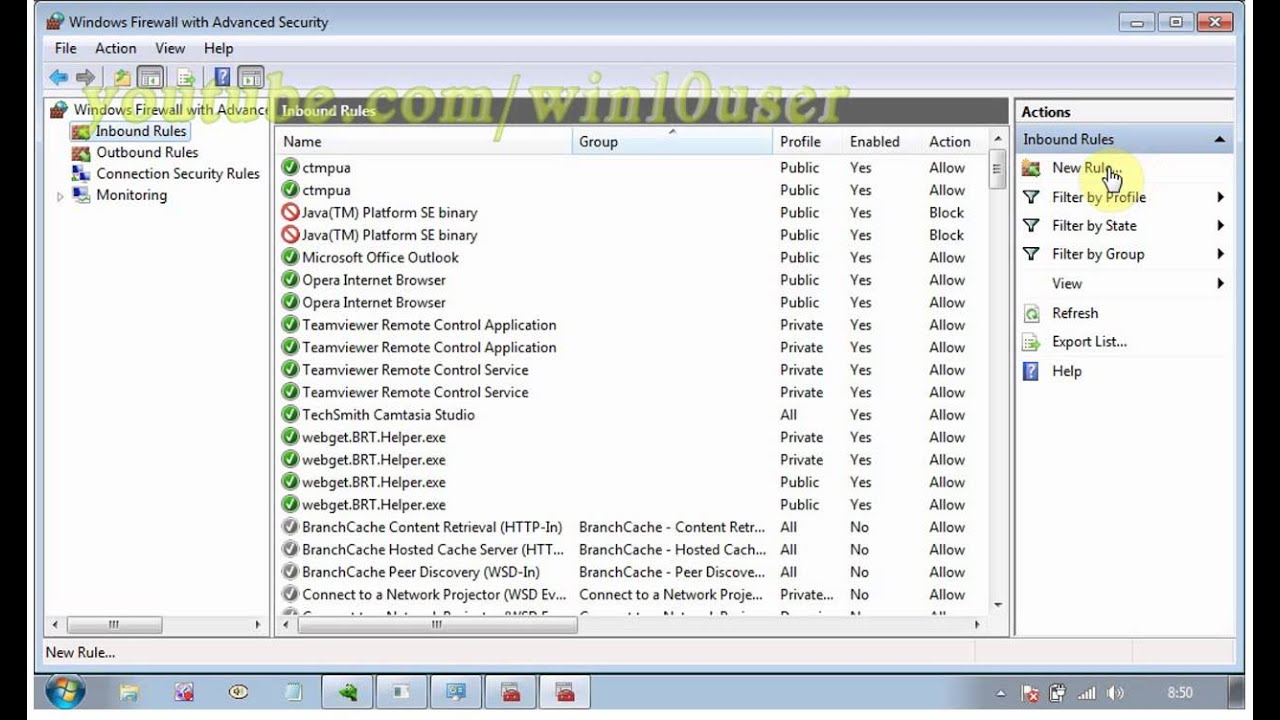This screenshot has width=1280, height=720.
Task: Click the Filter by Group funnel icon
Action: [x=1031, y=254]
